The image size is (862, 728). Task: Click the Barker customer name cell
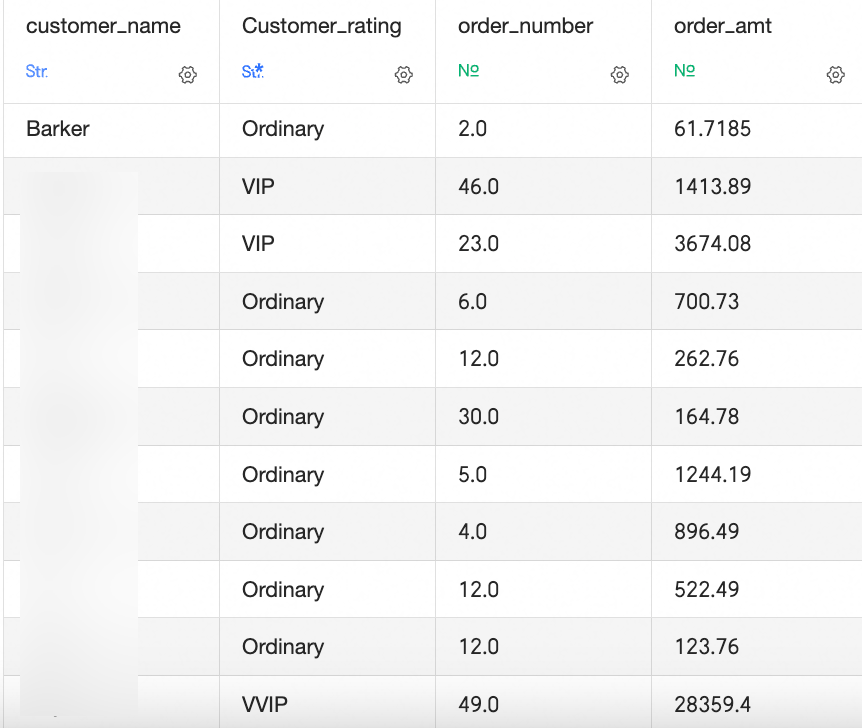[x=58, y=129]
